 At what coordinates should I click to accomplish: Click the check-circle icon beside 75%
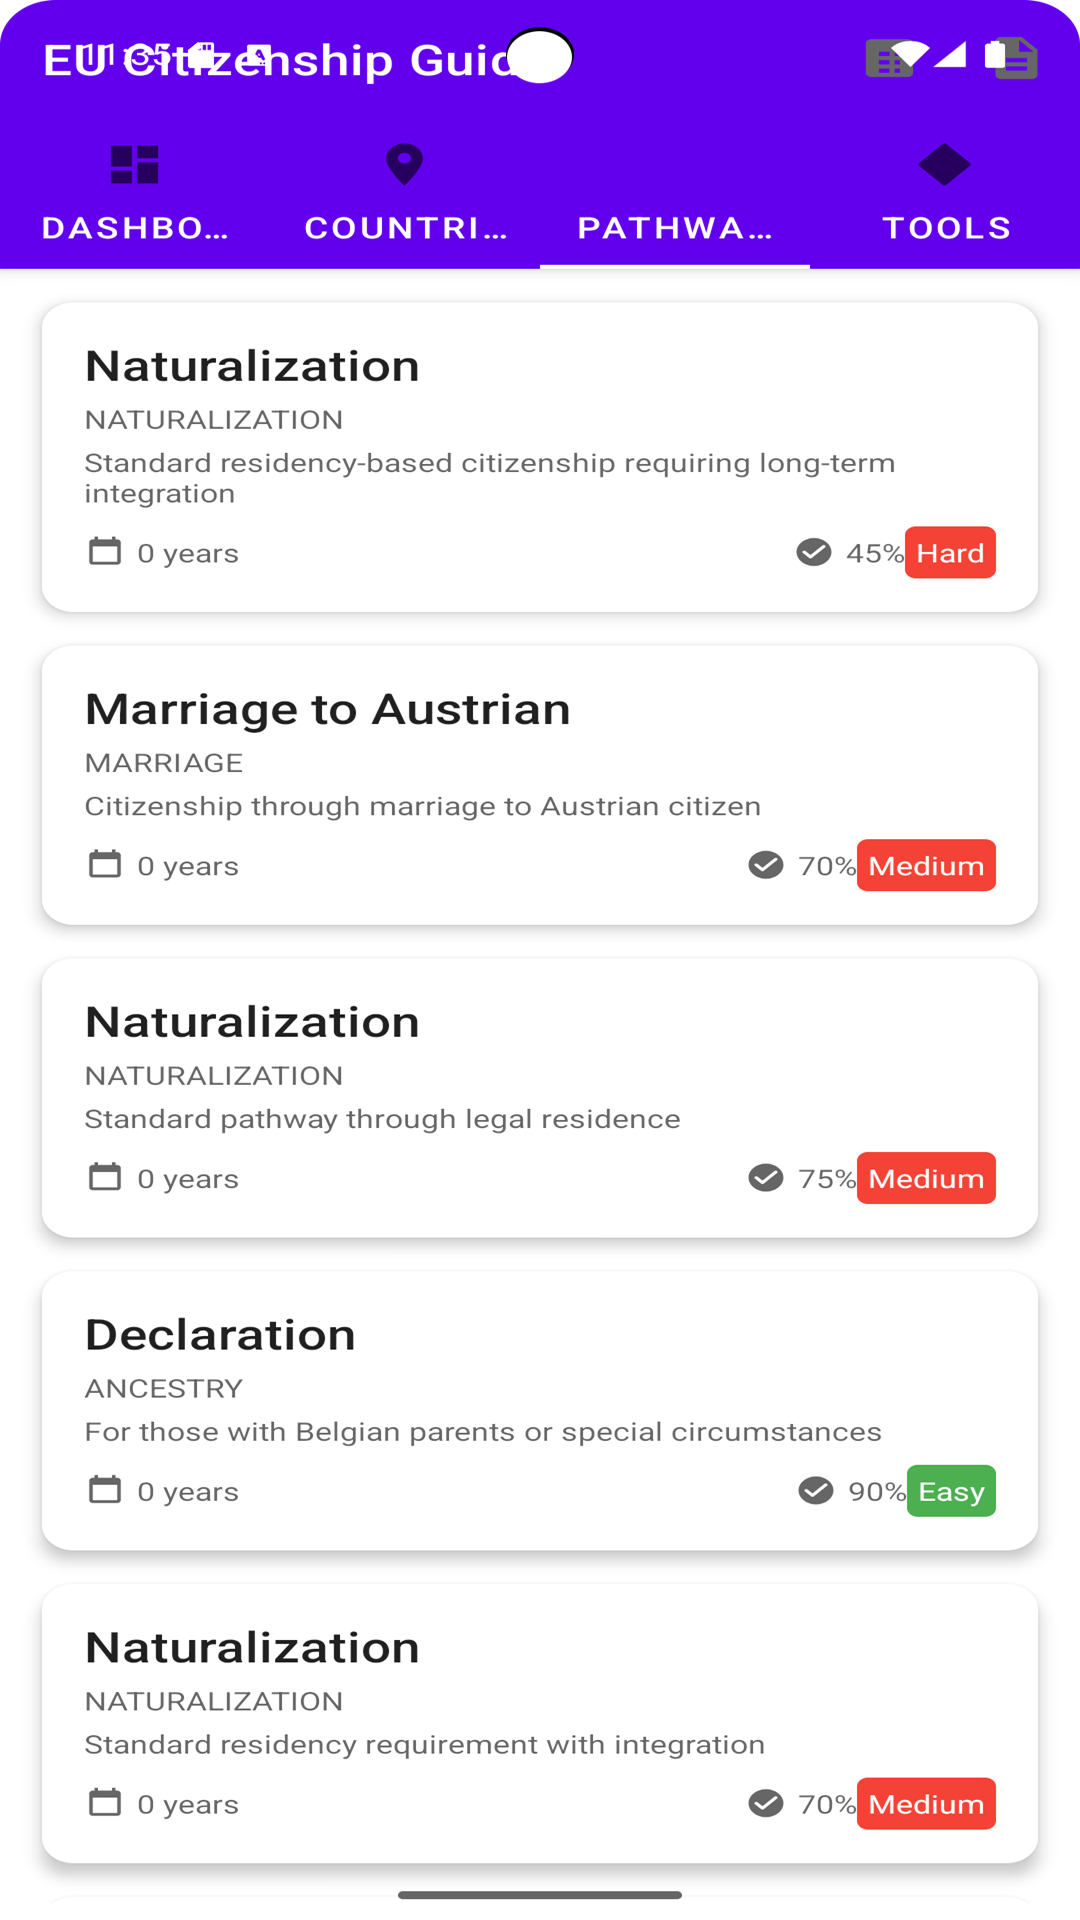click(x=766, y=1178)
